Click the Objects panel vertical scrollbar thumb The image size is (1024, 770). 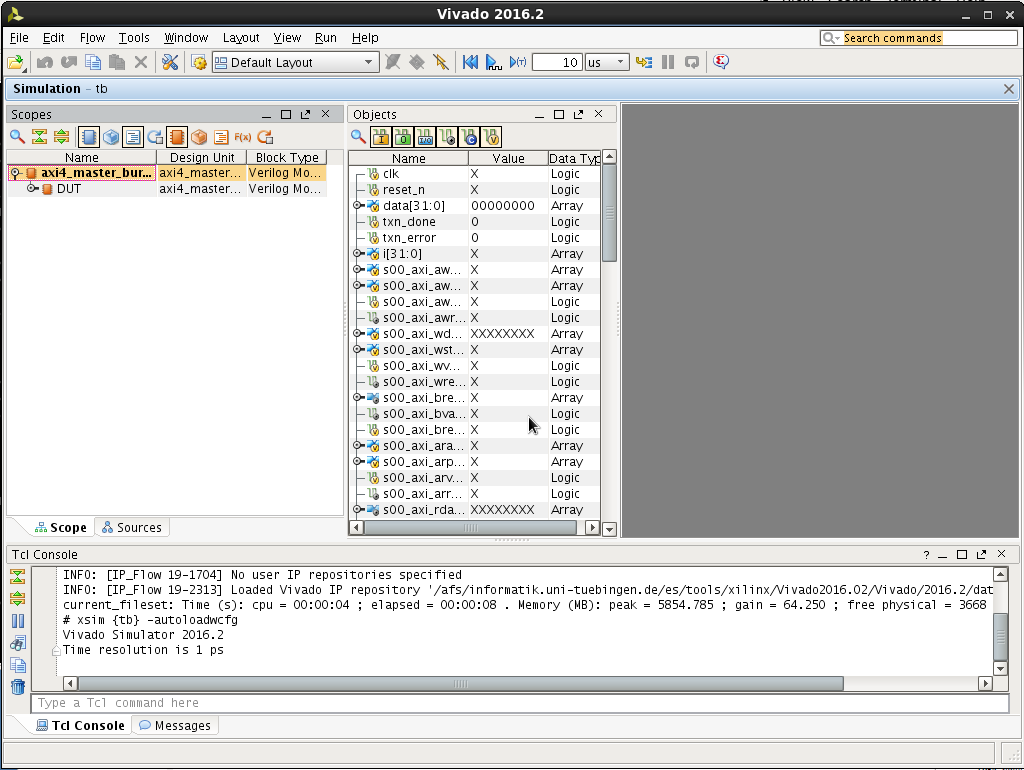click(x=609, y=213)
